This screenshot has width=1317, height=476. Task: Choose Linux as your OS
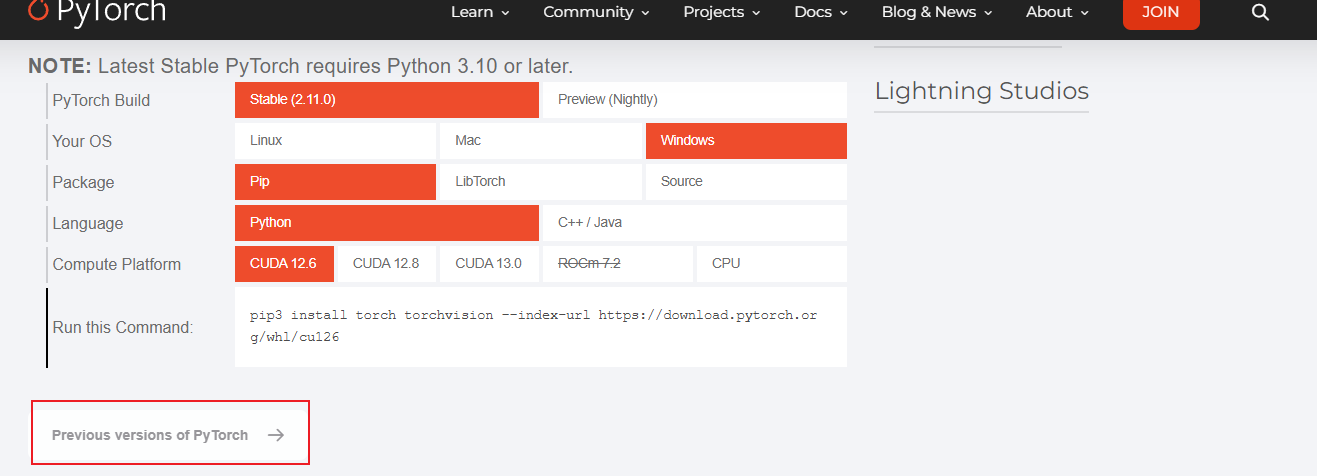(335, 141)
